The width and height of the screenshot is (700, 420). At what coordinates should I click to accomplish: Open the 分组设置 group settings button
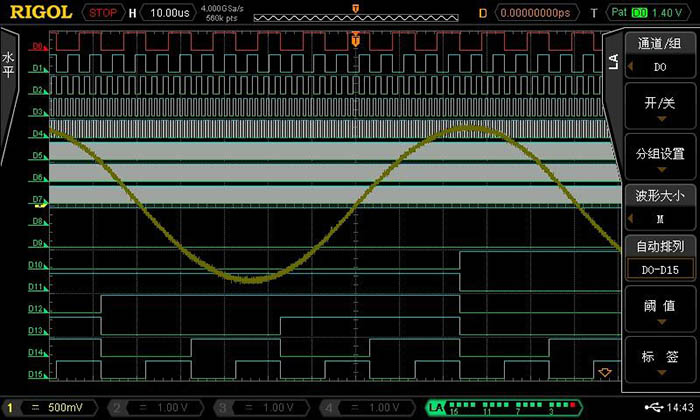coord(659,159)
